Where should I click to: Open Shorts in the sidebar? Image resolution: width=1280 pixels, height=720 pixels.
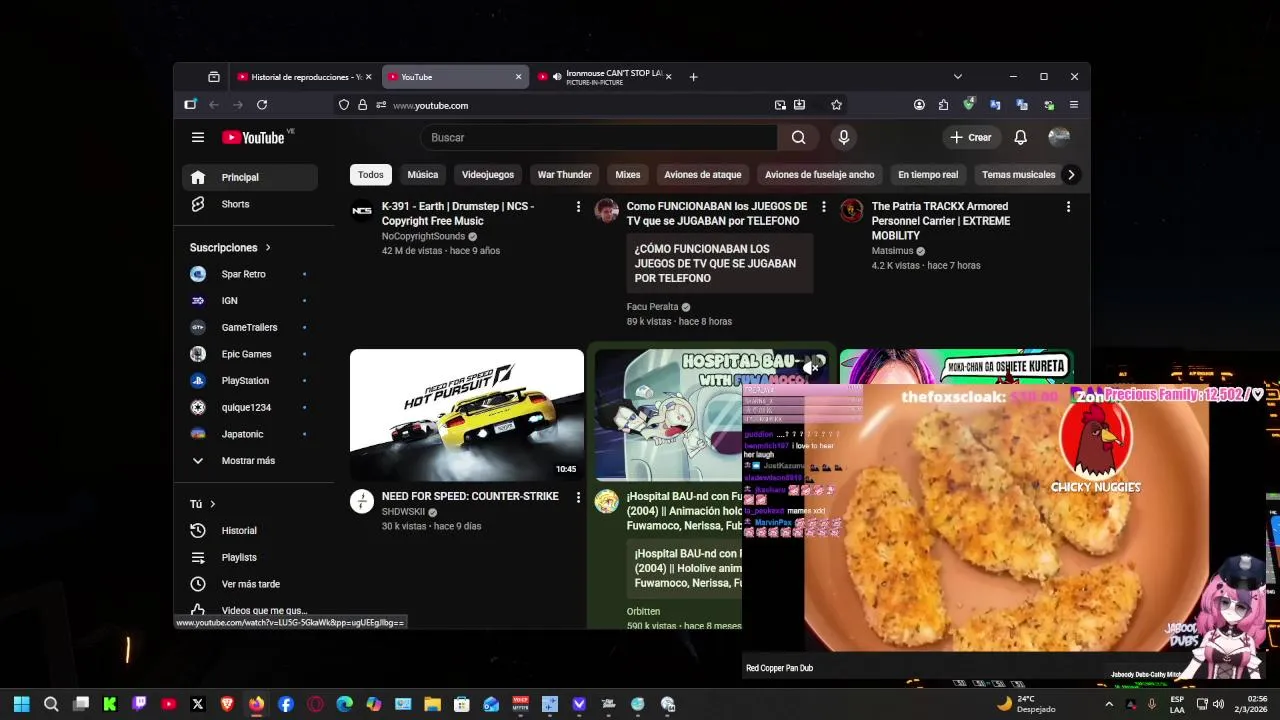[x=250, y=204]
